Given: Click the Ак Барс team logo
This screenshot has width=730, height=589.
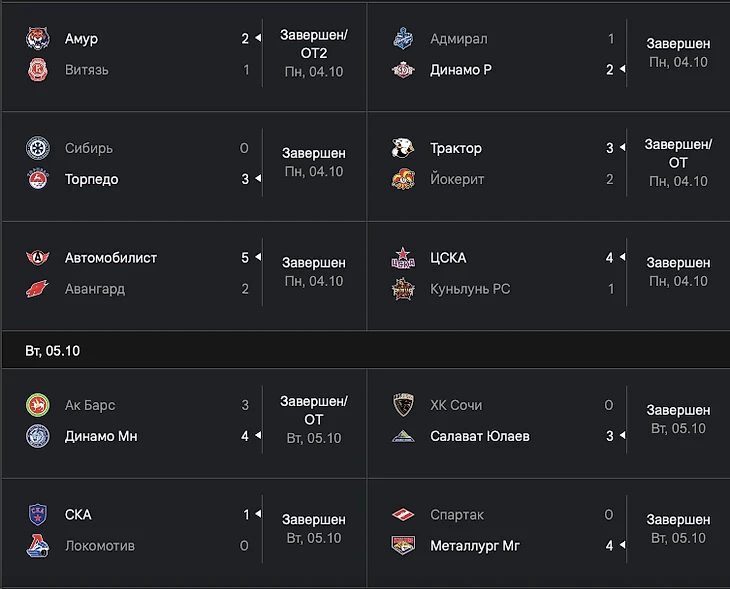Looking at the screenshot, I should (37, 405).
